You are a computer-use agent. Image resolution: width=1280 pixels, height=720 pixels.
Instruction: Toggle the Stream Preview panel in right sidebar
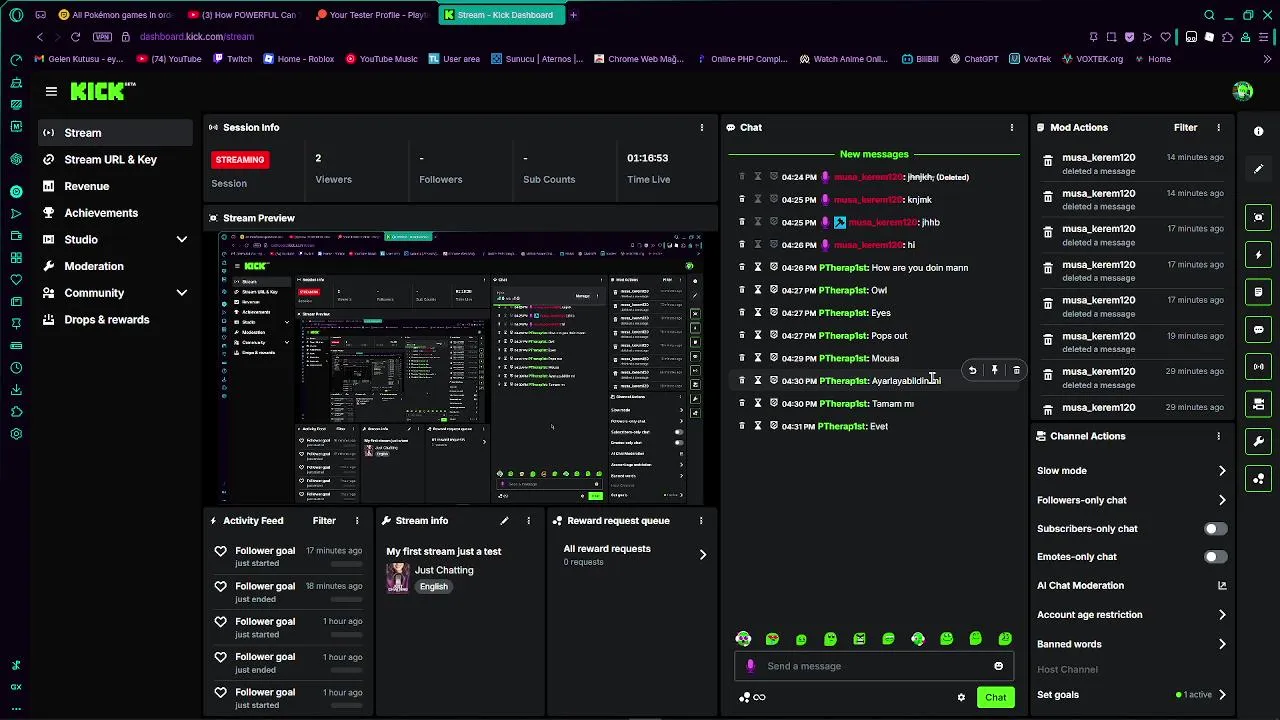point(1258,217)
